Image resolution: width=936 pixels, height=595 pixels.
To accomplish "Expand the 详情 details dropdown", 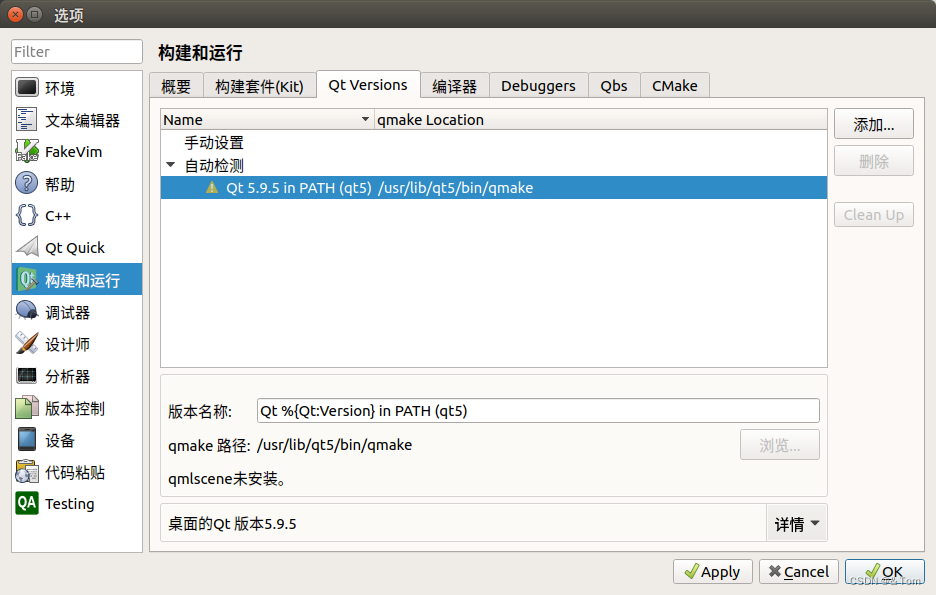I will pyautogui.click(x=797, y=523).
